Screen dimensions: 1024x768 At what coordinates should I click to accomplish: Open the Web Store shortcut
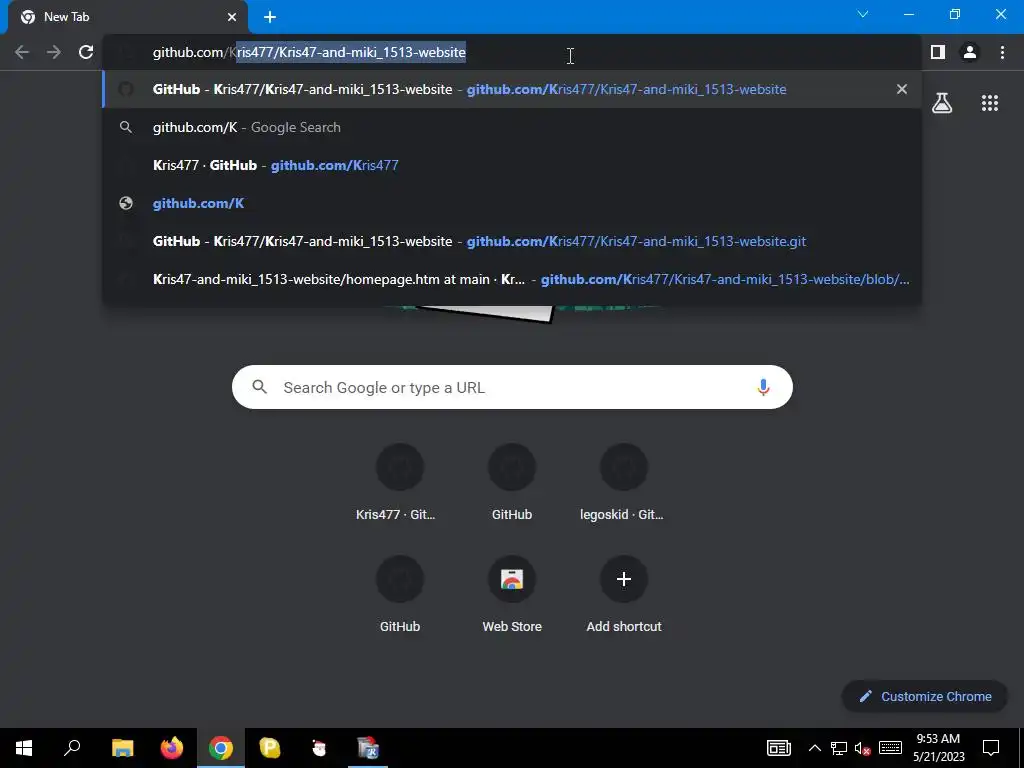(x=512, y=596)
